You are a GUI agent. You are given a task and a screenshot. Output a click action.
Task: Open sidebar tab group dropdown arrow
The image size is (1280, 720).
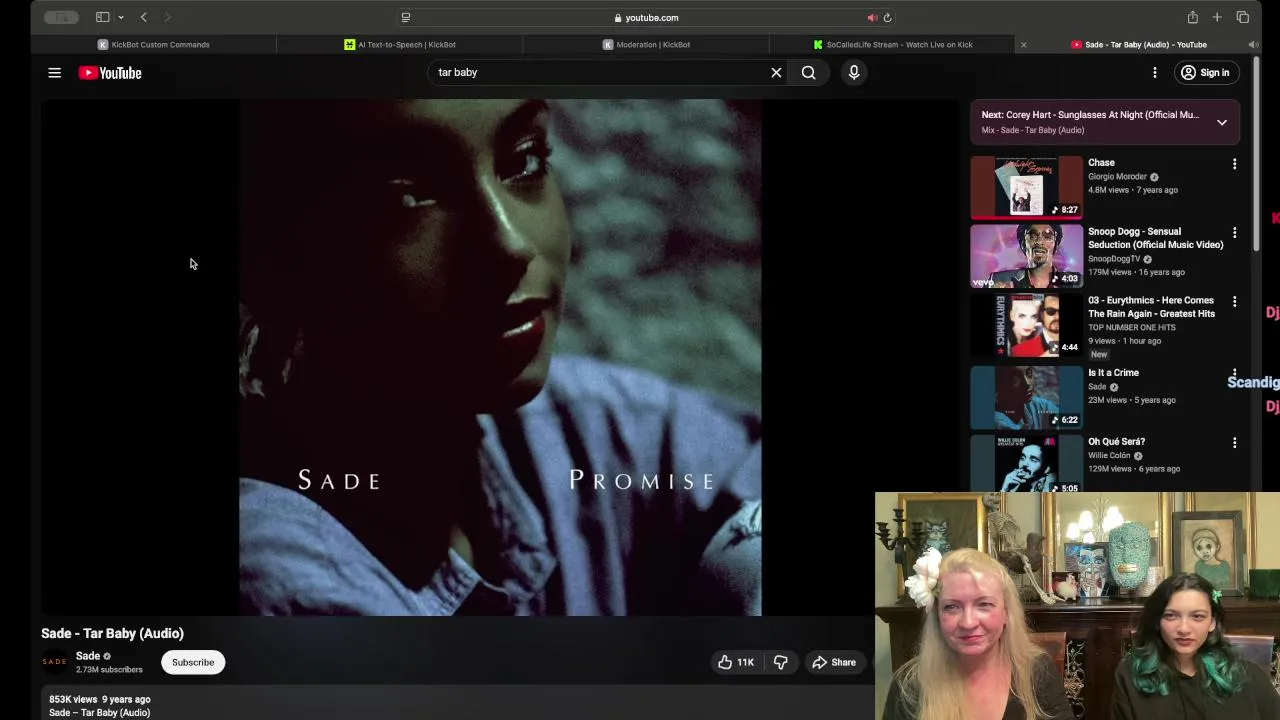tap(121, 17)
